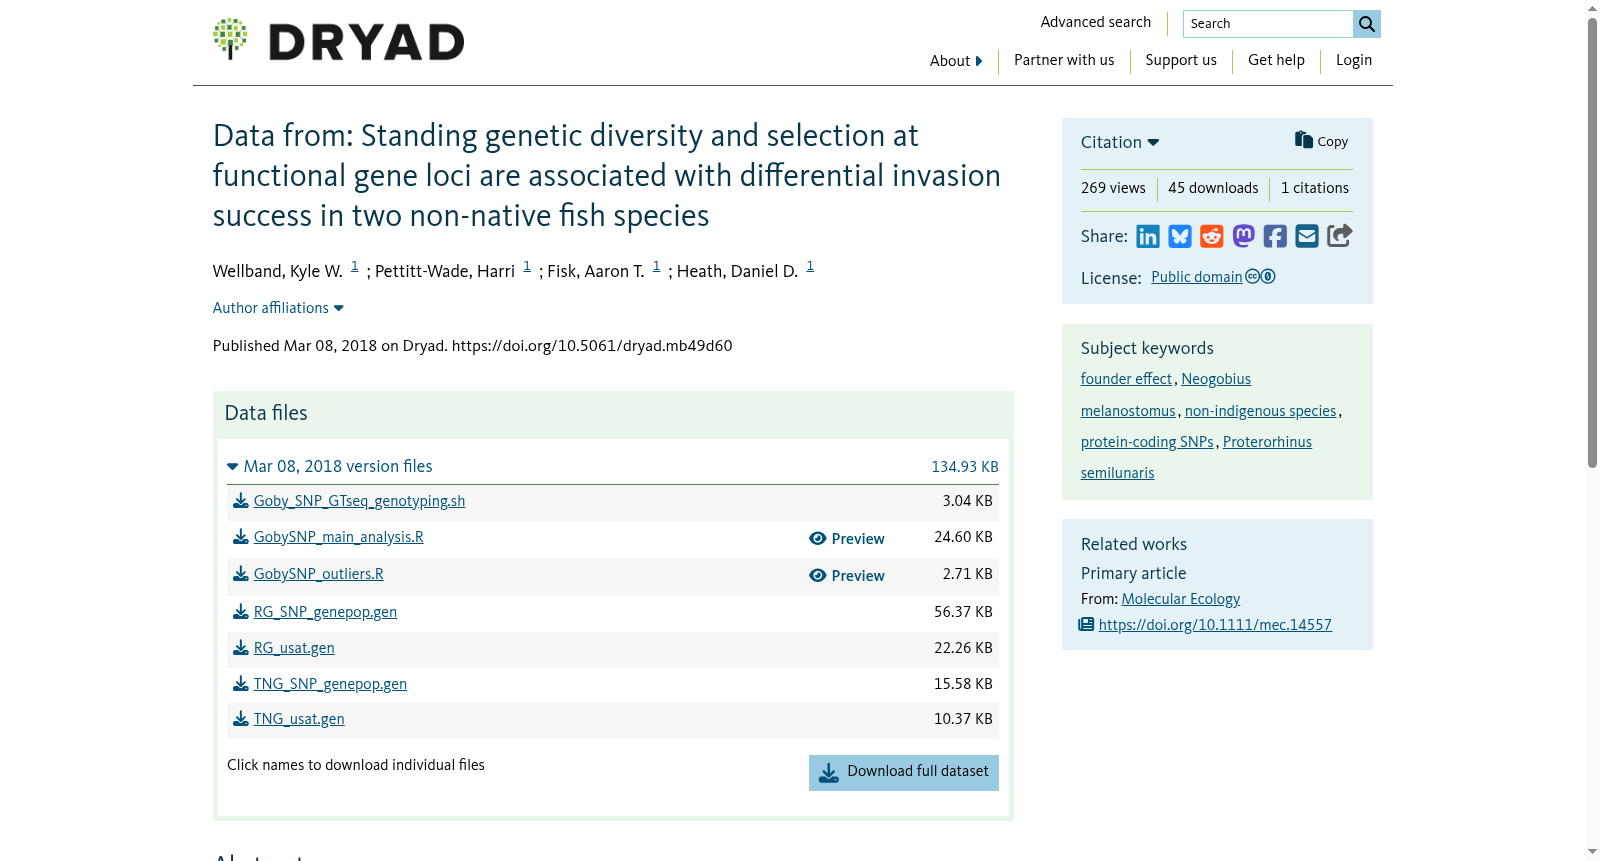Share via email envelope icon

pos(1307,236)
